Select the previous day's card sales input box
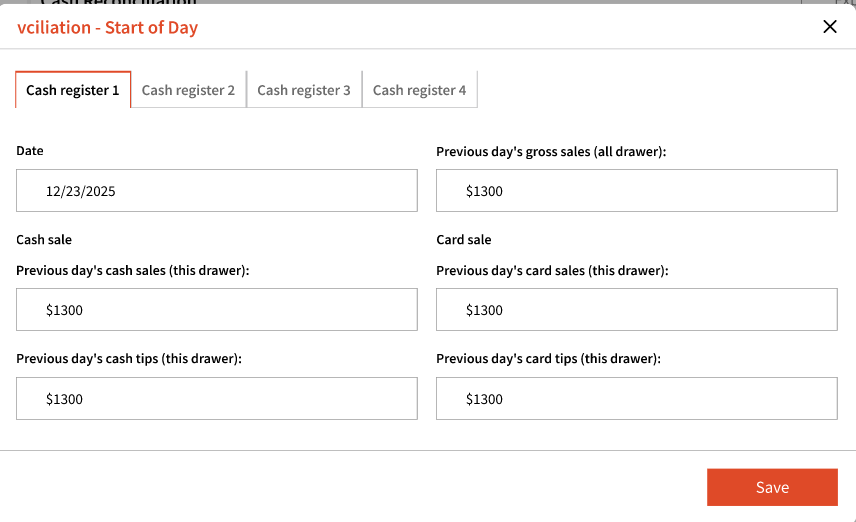The width and height of the screenshot is (856, 522). tap(636, 310)
